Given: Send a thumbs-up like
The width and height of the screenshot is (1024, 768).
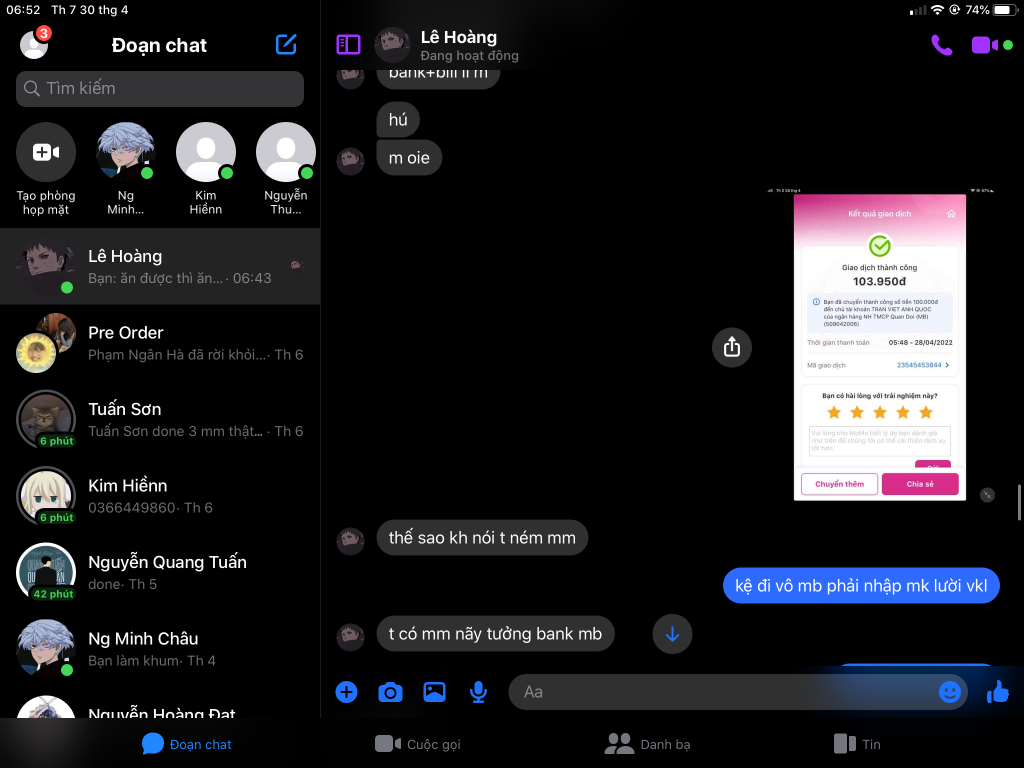Looking at the screenshot, I should [997, 692].
